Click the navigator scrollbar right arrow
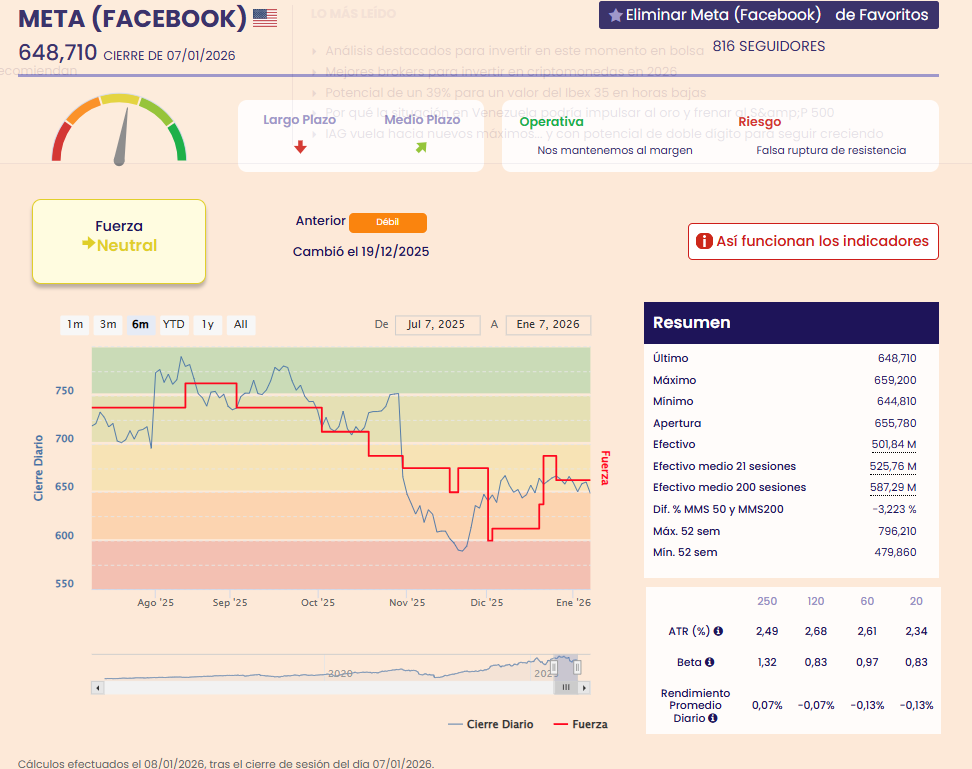Image resolution: width=972 pixels, height=769 pixels. click(584, 687)
